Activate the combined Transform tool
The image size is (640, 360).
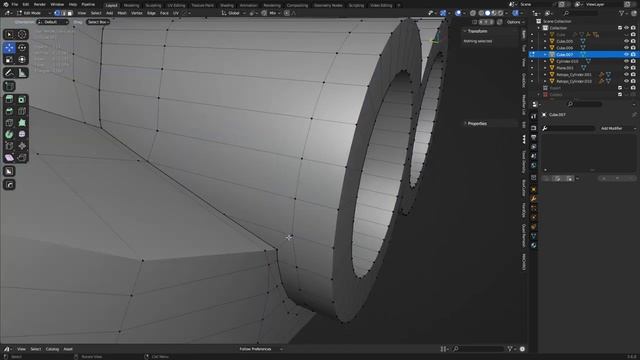pos(22,60)
